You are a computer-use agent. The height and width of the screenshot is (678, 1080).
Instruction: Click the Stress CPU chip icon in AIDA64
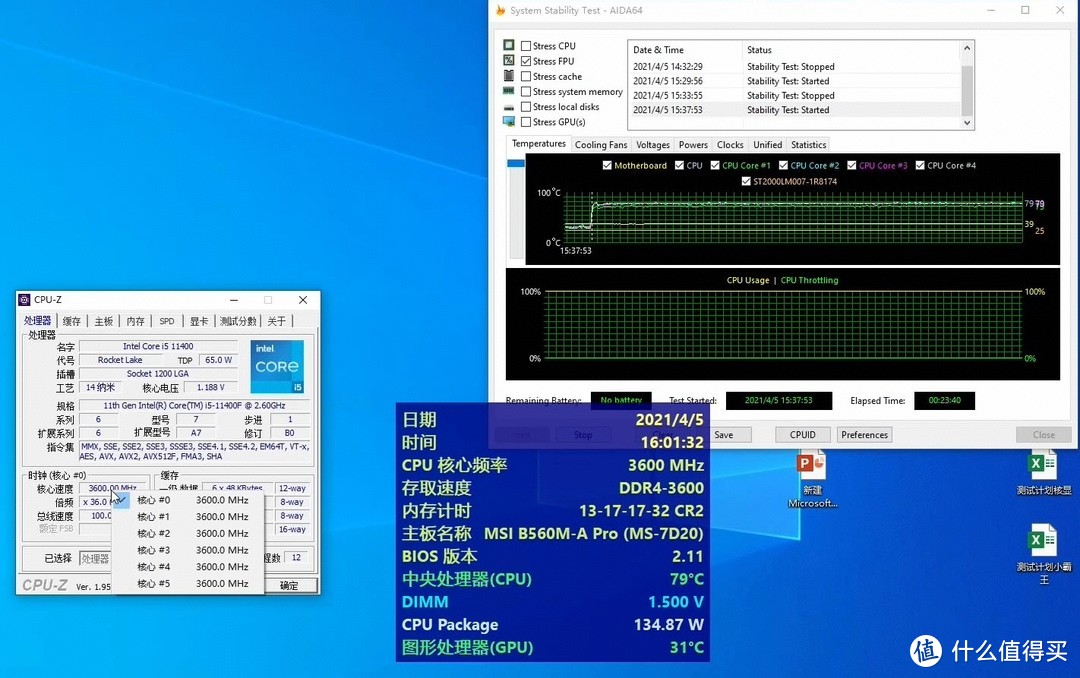509,45
